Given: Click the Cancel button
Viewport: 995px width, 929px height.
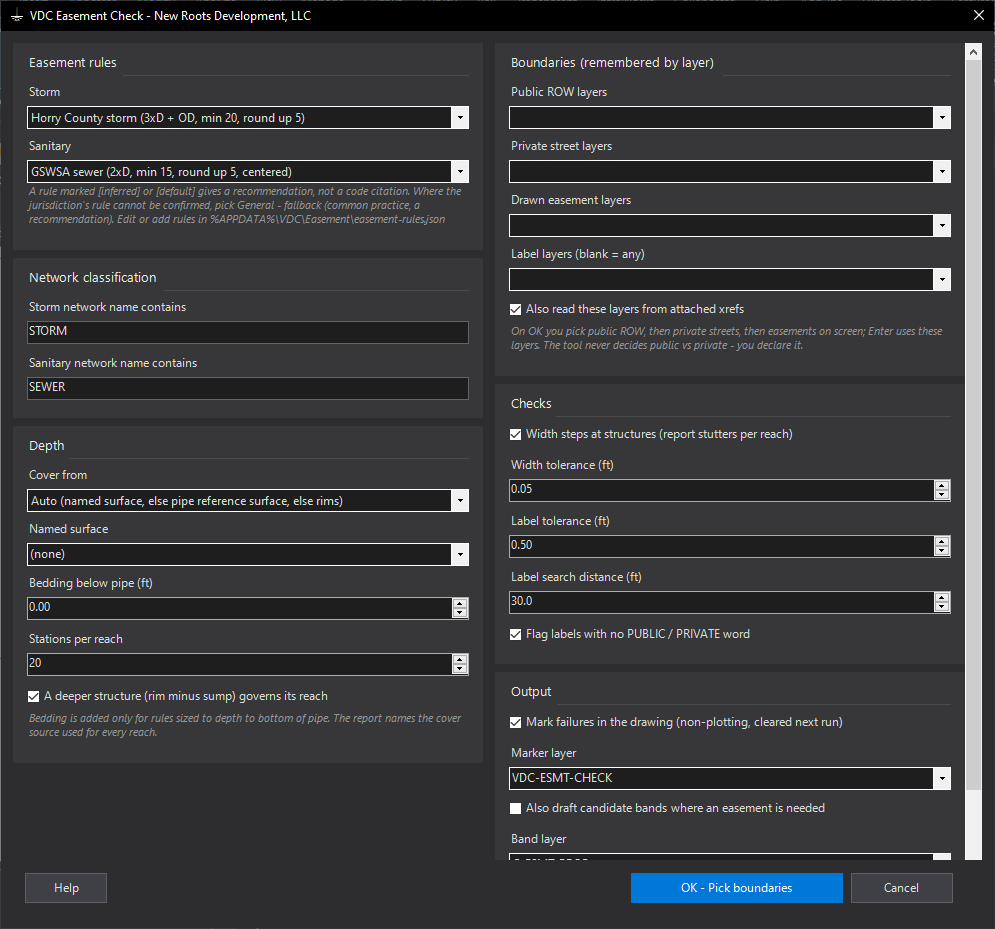Looking at the screenshot, I should click(901, 888).
